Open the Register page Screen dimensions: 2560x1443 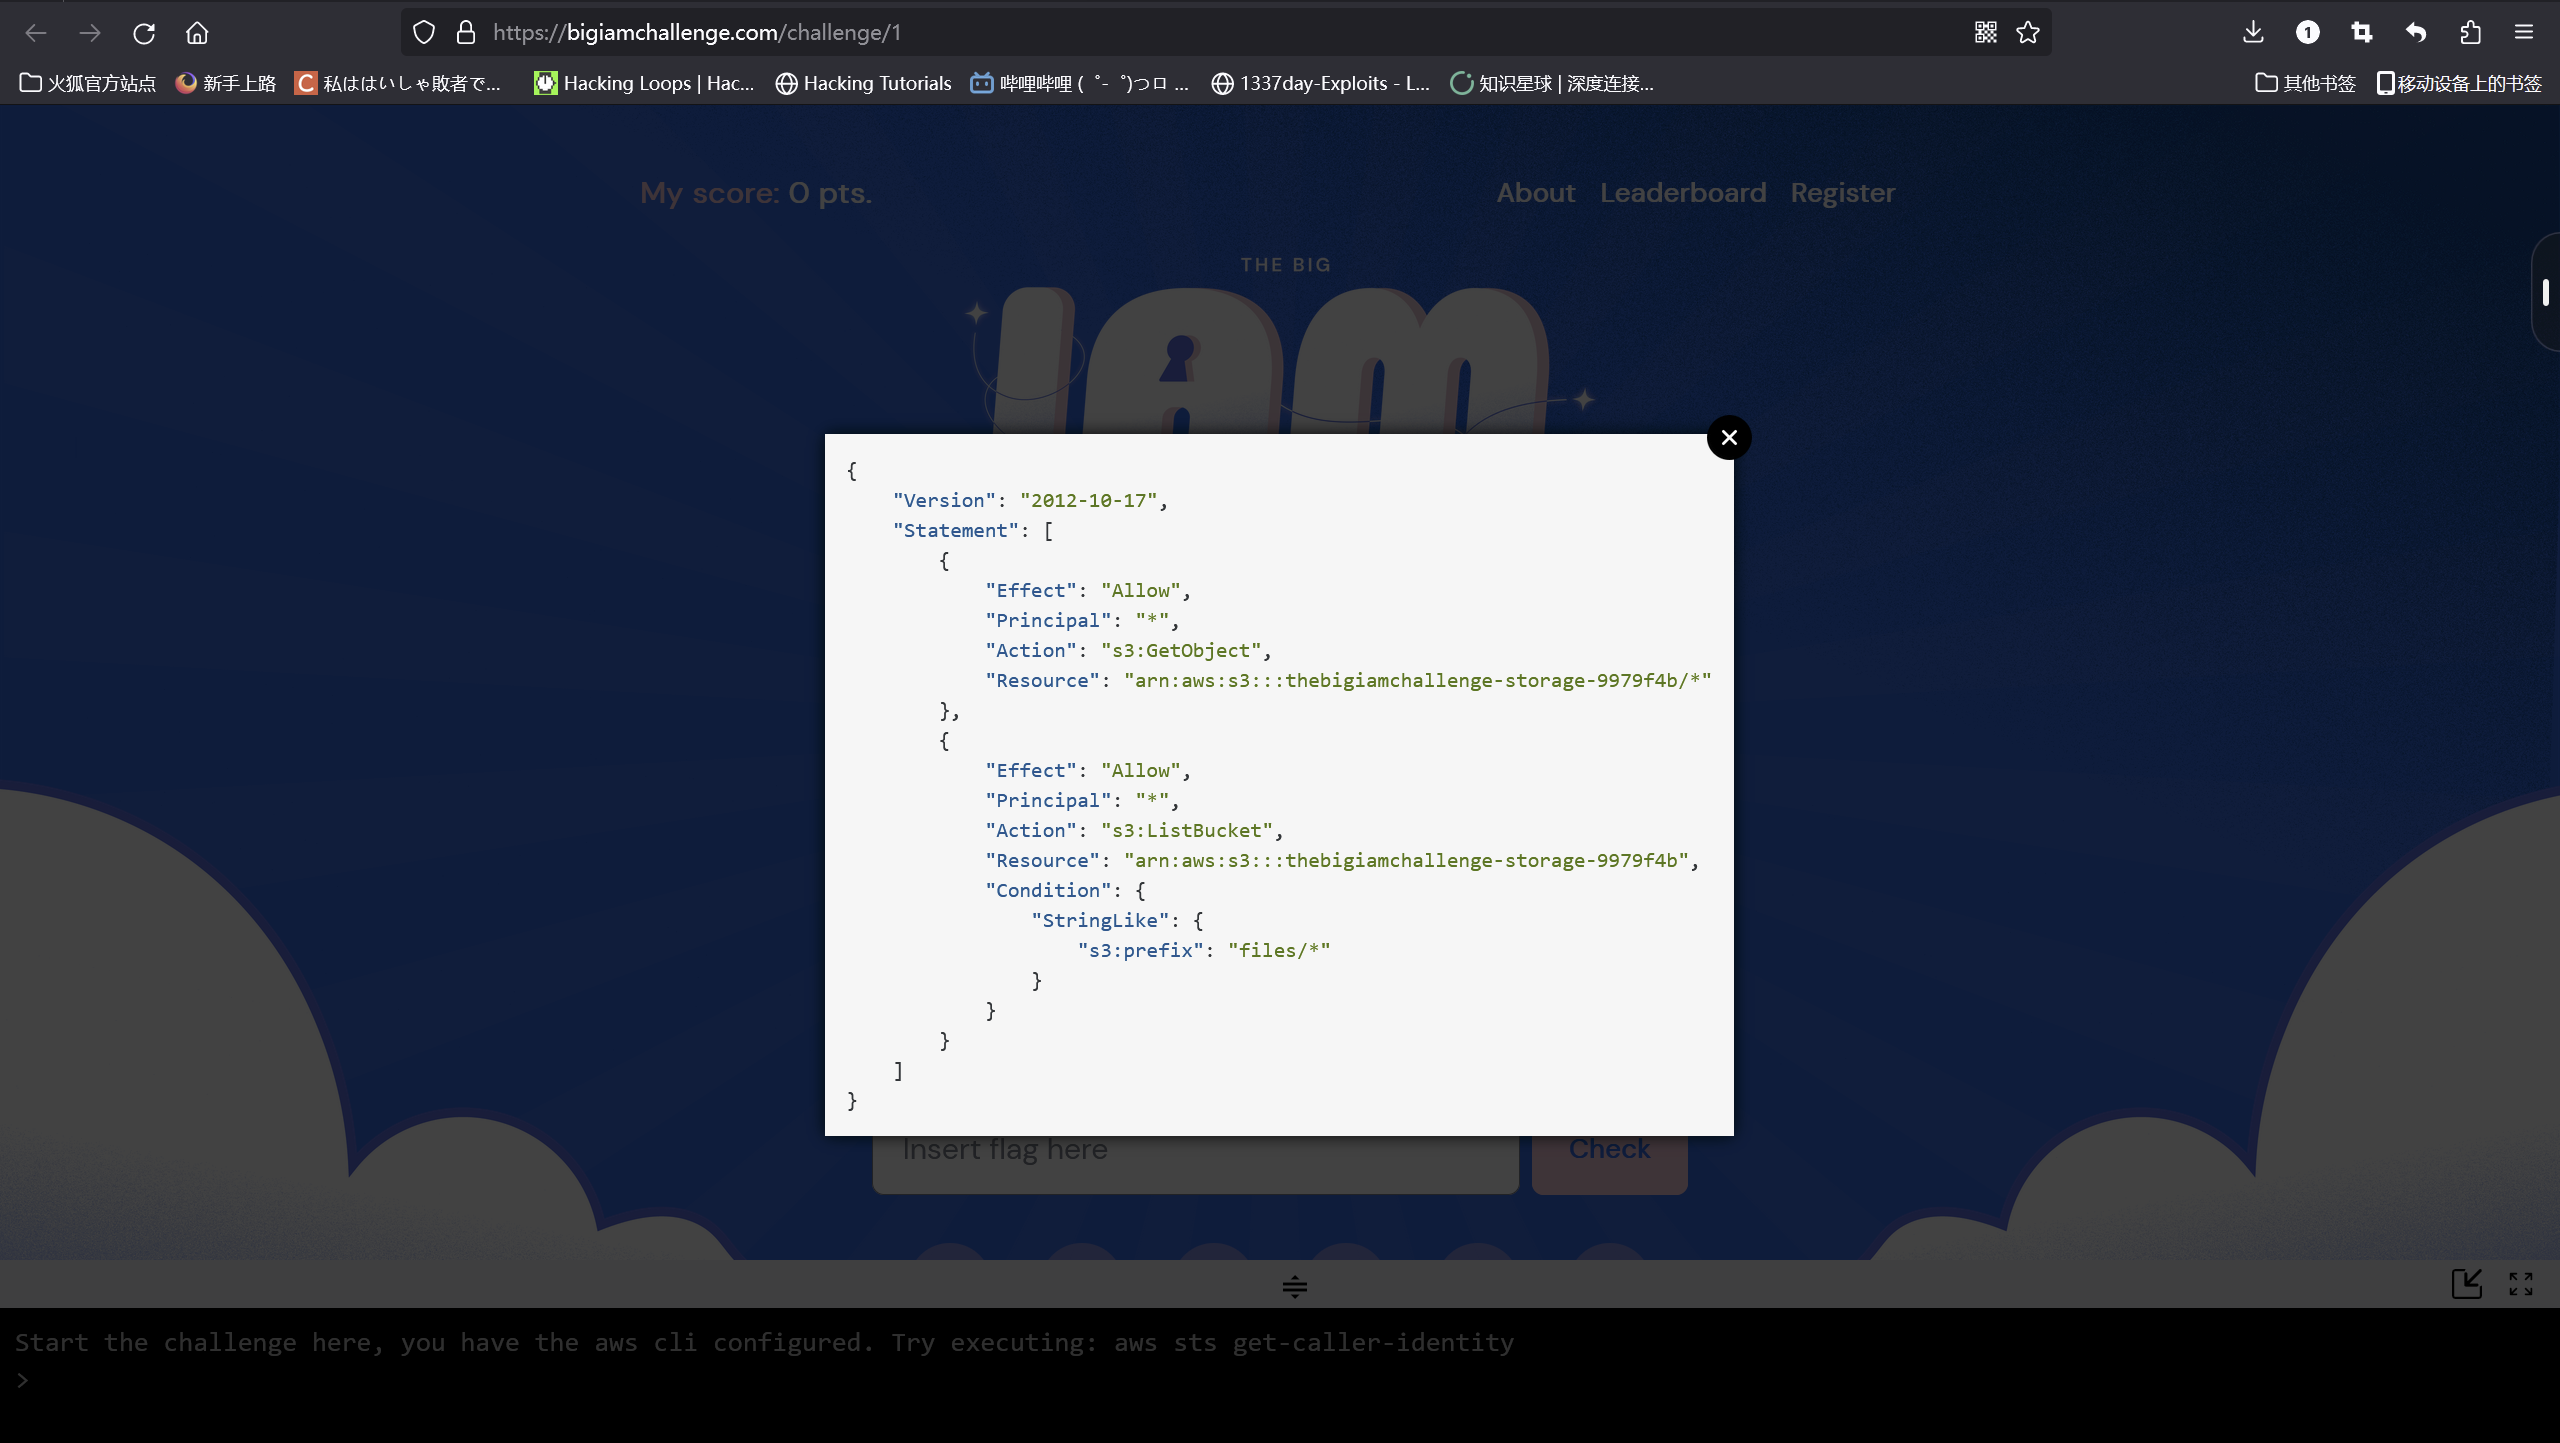[1843, 193]
